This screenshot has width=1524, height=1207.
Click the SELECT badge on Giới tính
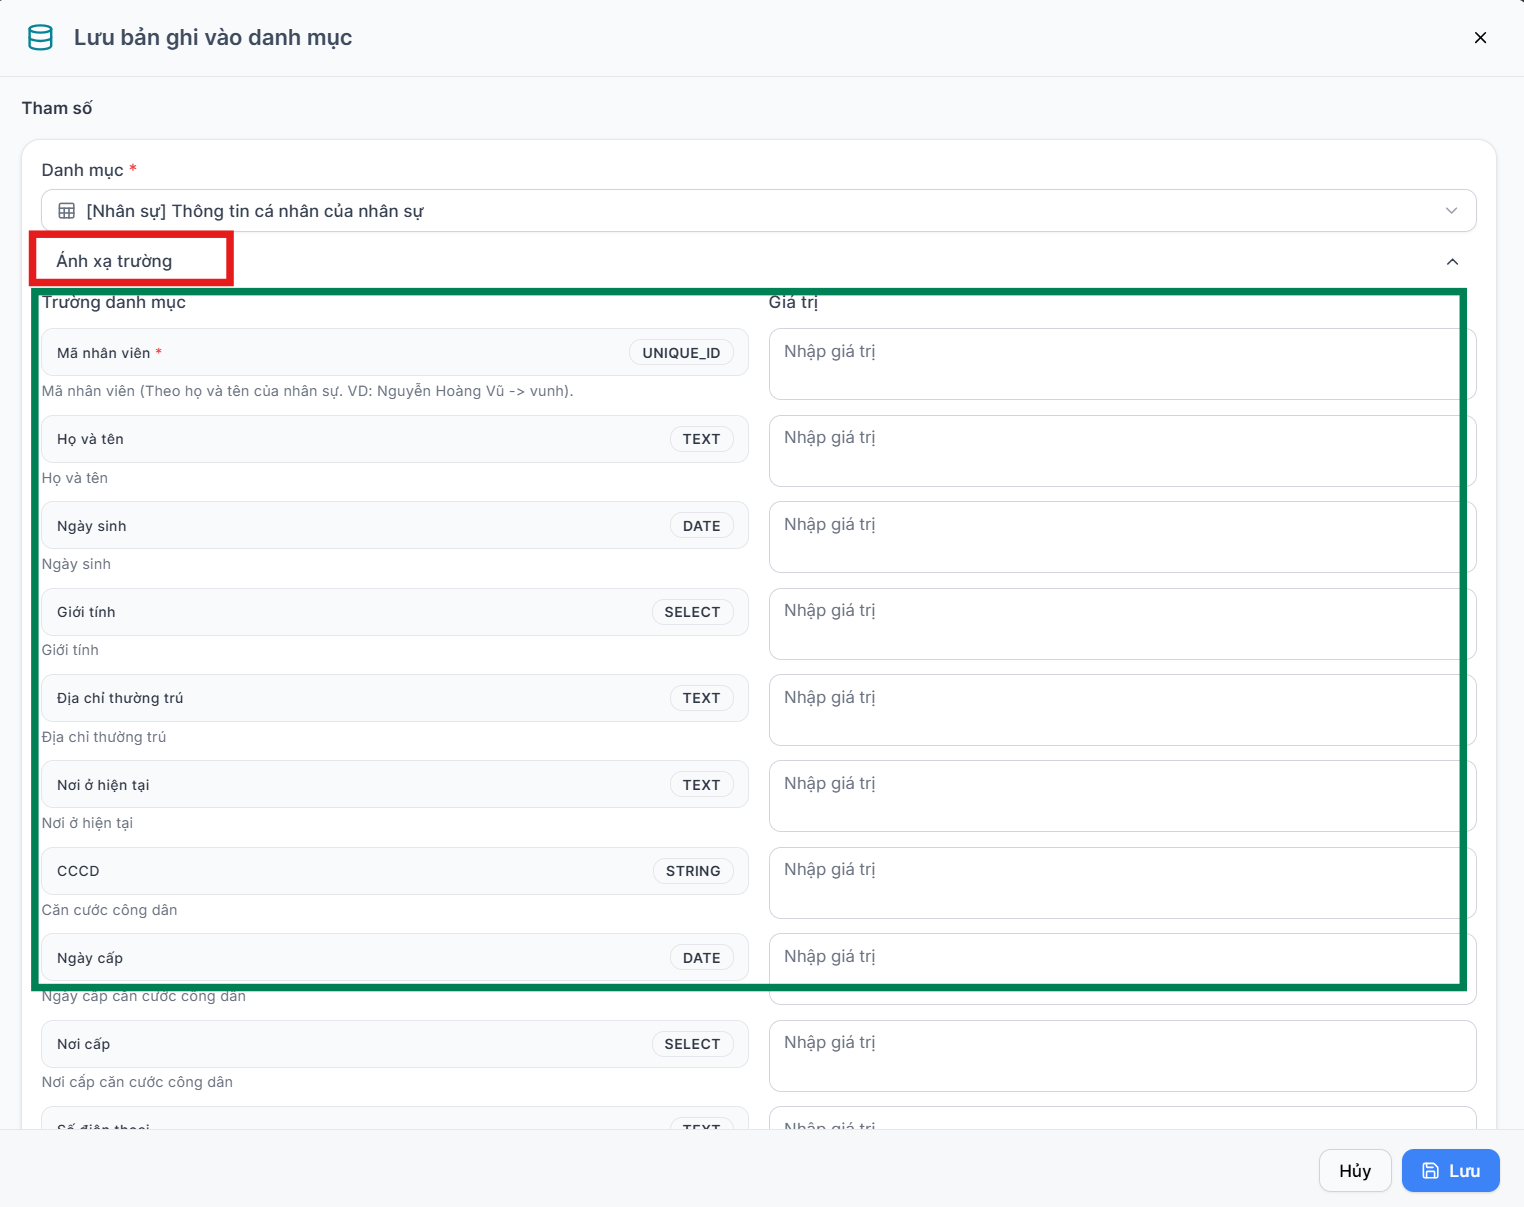pos(692,612)
